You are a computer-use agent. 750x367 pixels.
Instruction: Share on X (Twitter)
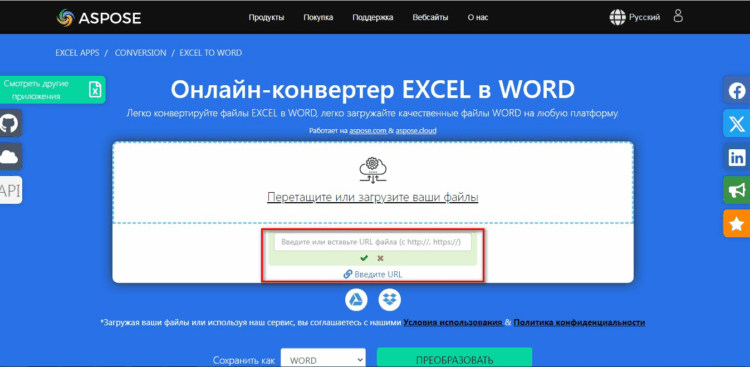pyautogui.click(x=737, y=123)
